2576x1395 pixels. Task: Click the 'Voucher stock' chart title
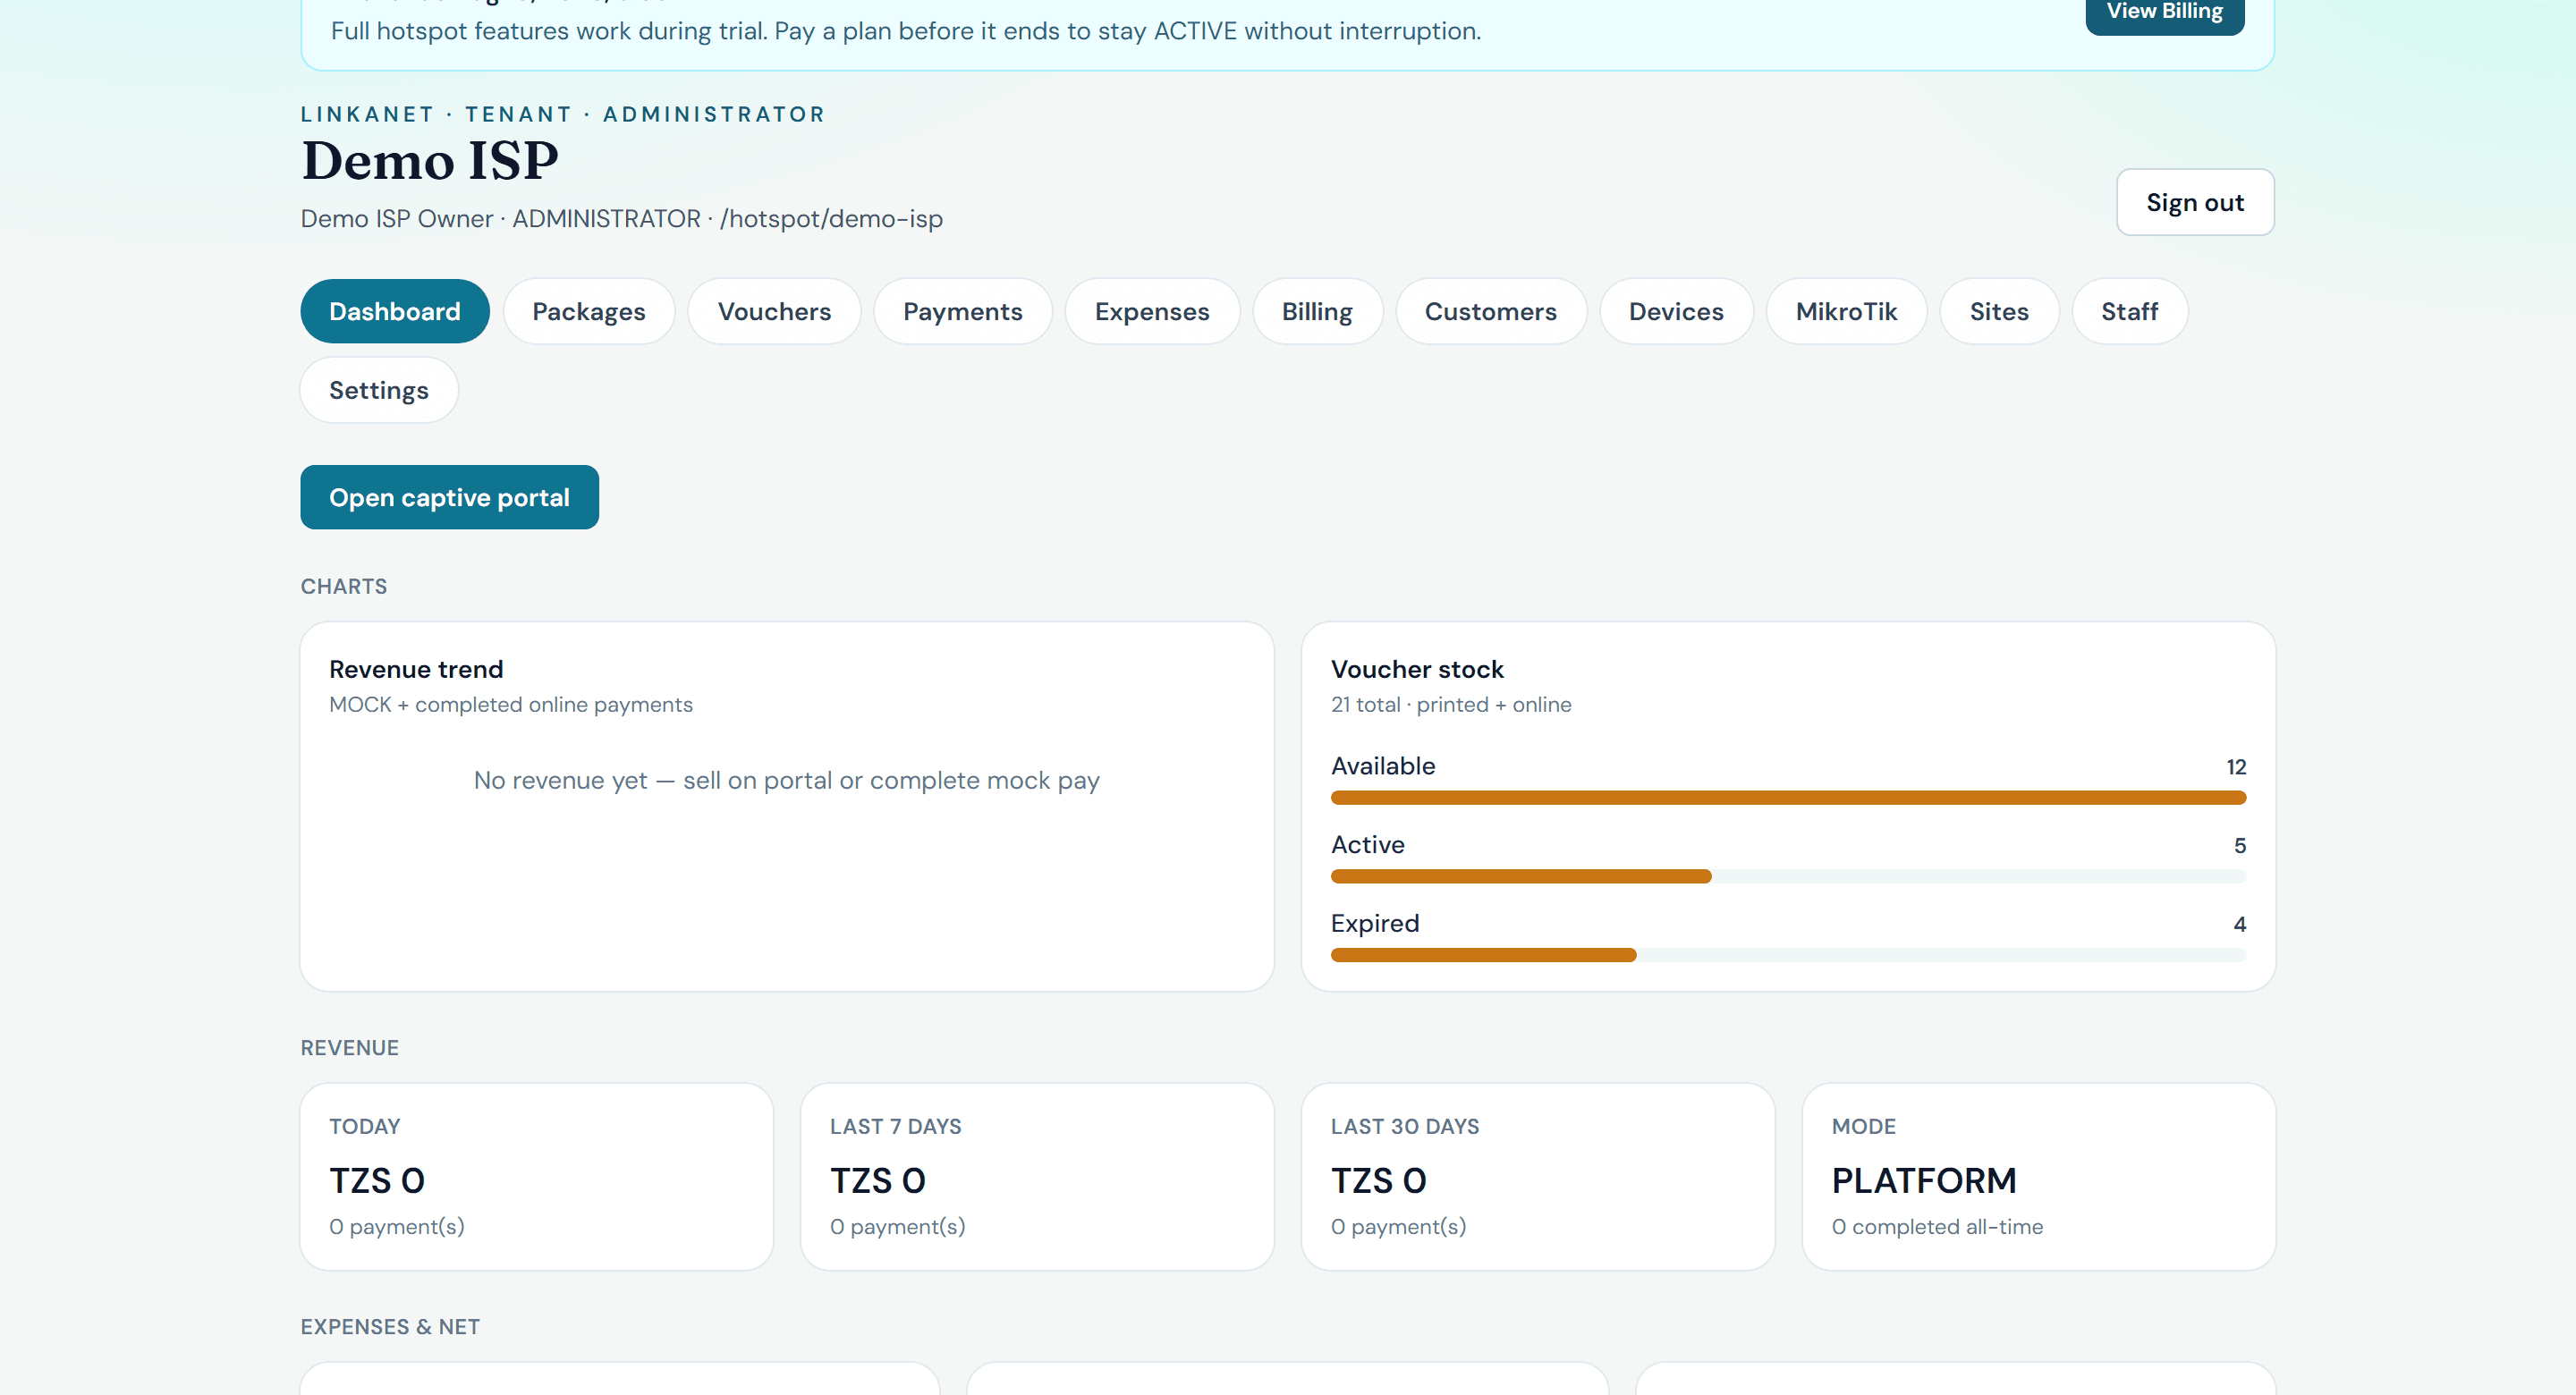pyautogui.click(x=1417, y=669)
